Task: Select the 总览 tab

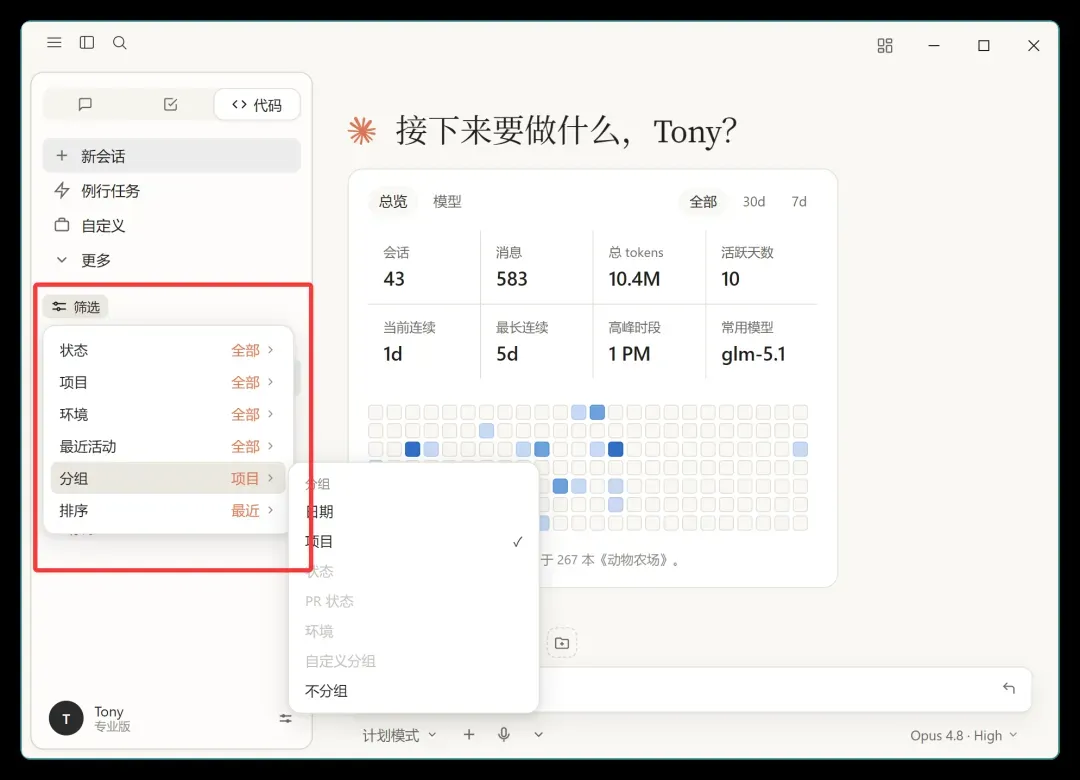Action: [x=393, y=202]
